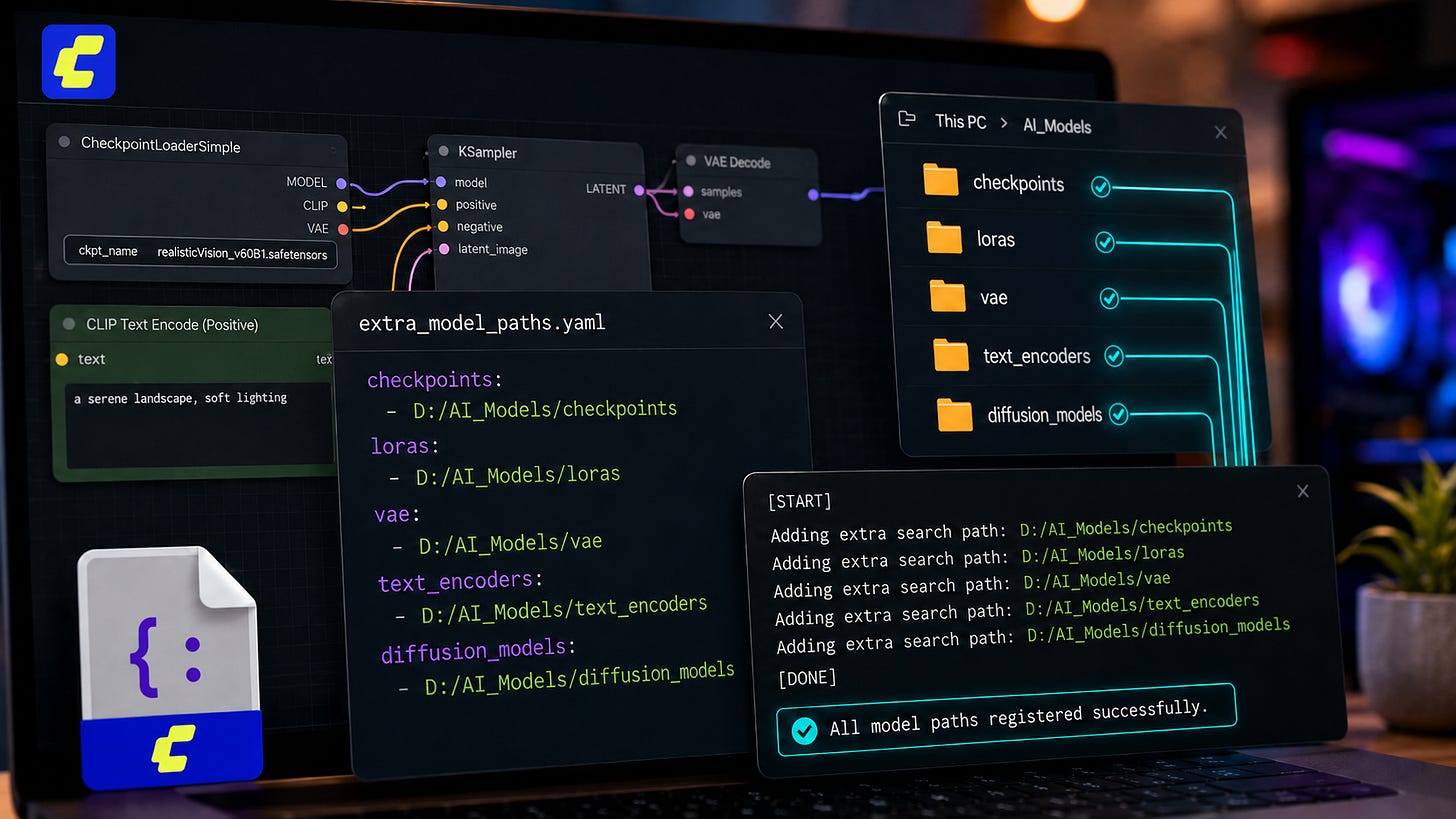Viewport: 1456px width, 819px height.
Task: Collapse the CheckpointLoaderSimple node via its dot
Action: click(65, 143)
